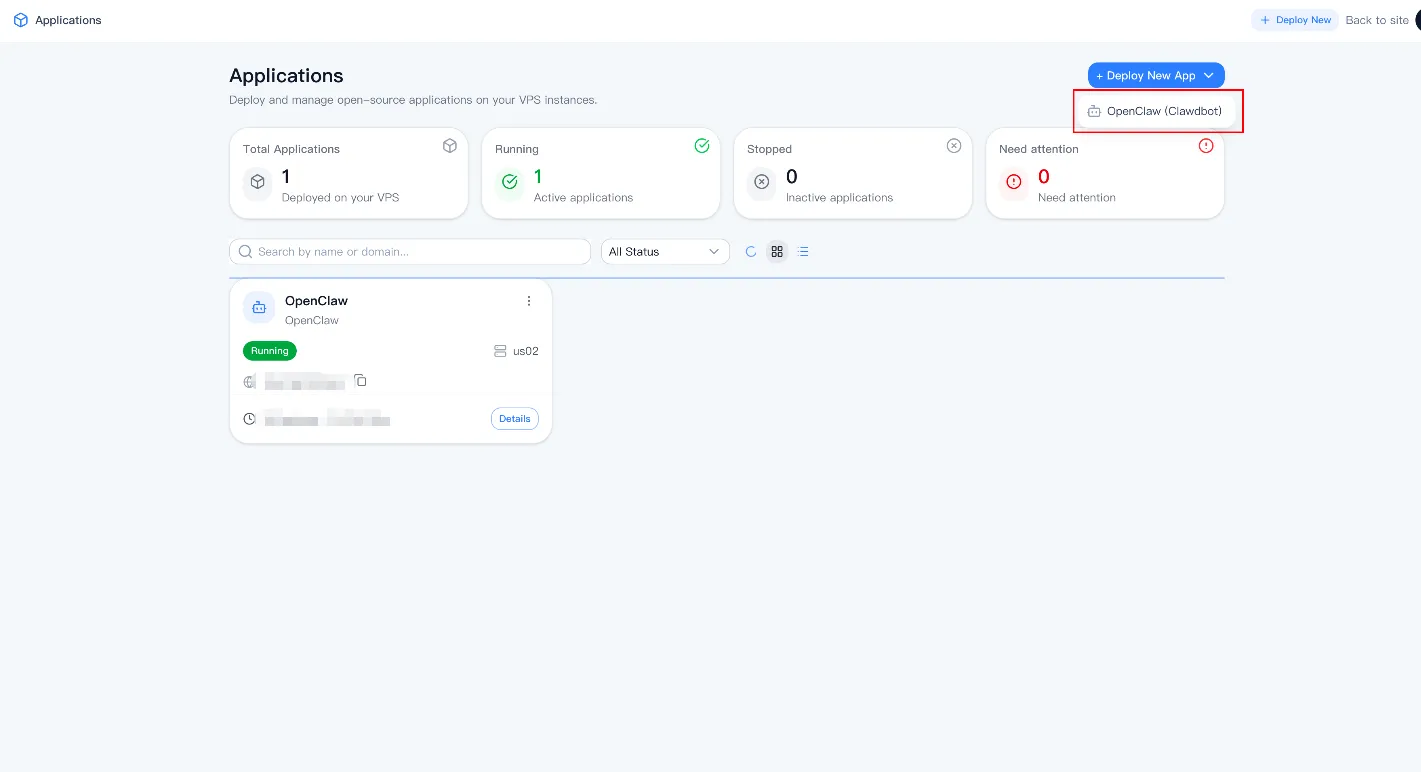Click the Applications cube icon top-left

[x=20, y=20]
